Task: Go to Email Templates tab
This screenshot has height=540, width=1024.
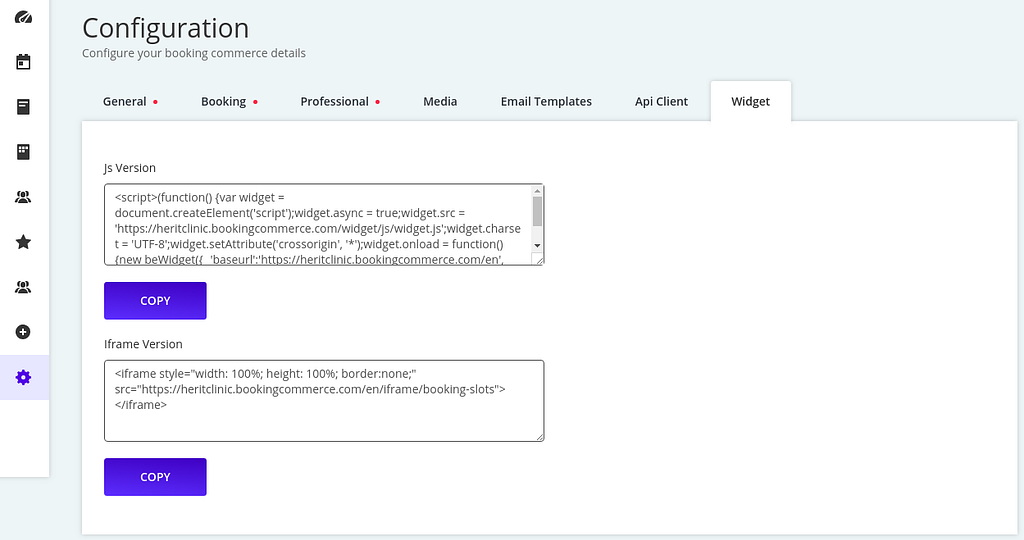Action: point(546,101)
